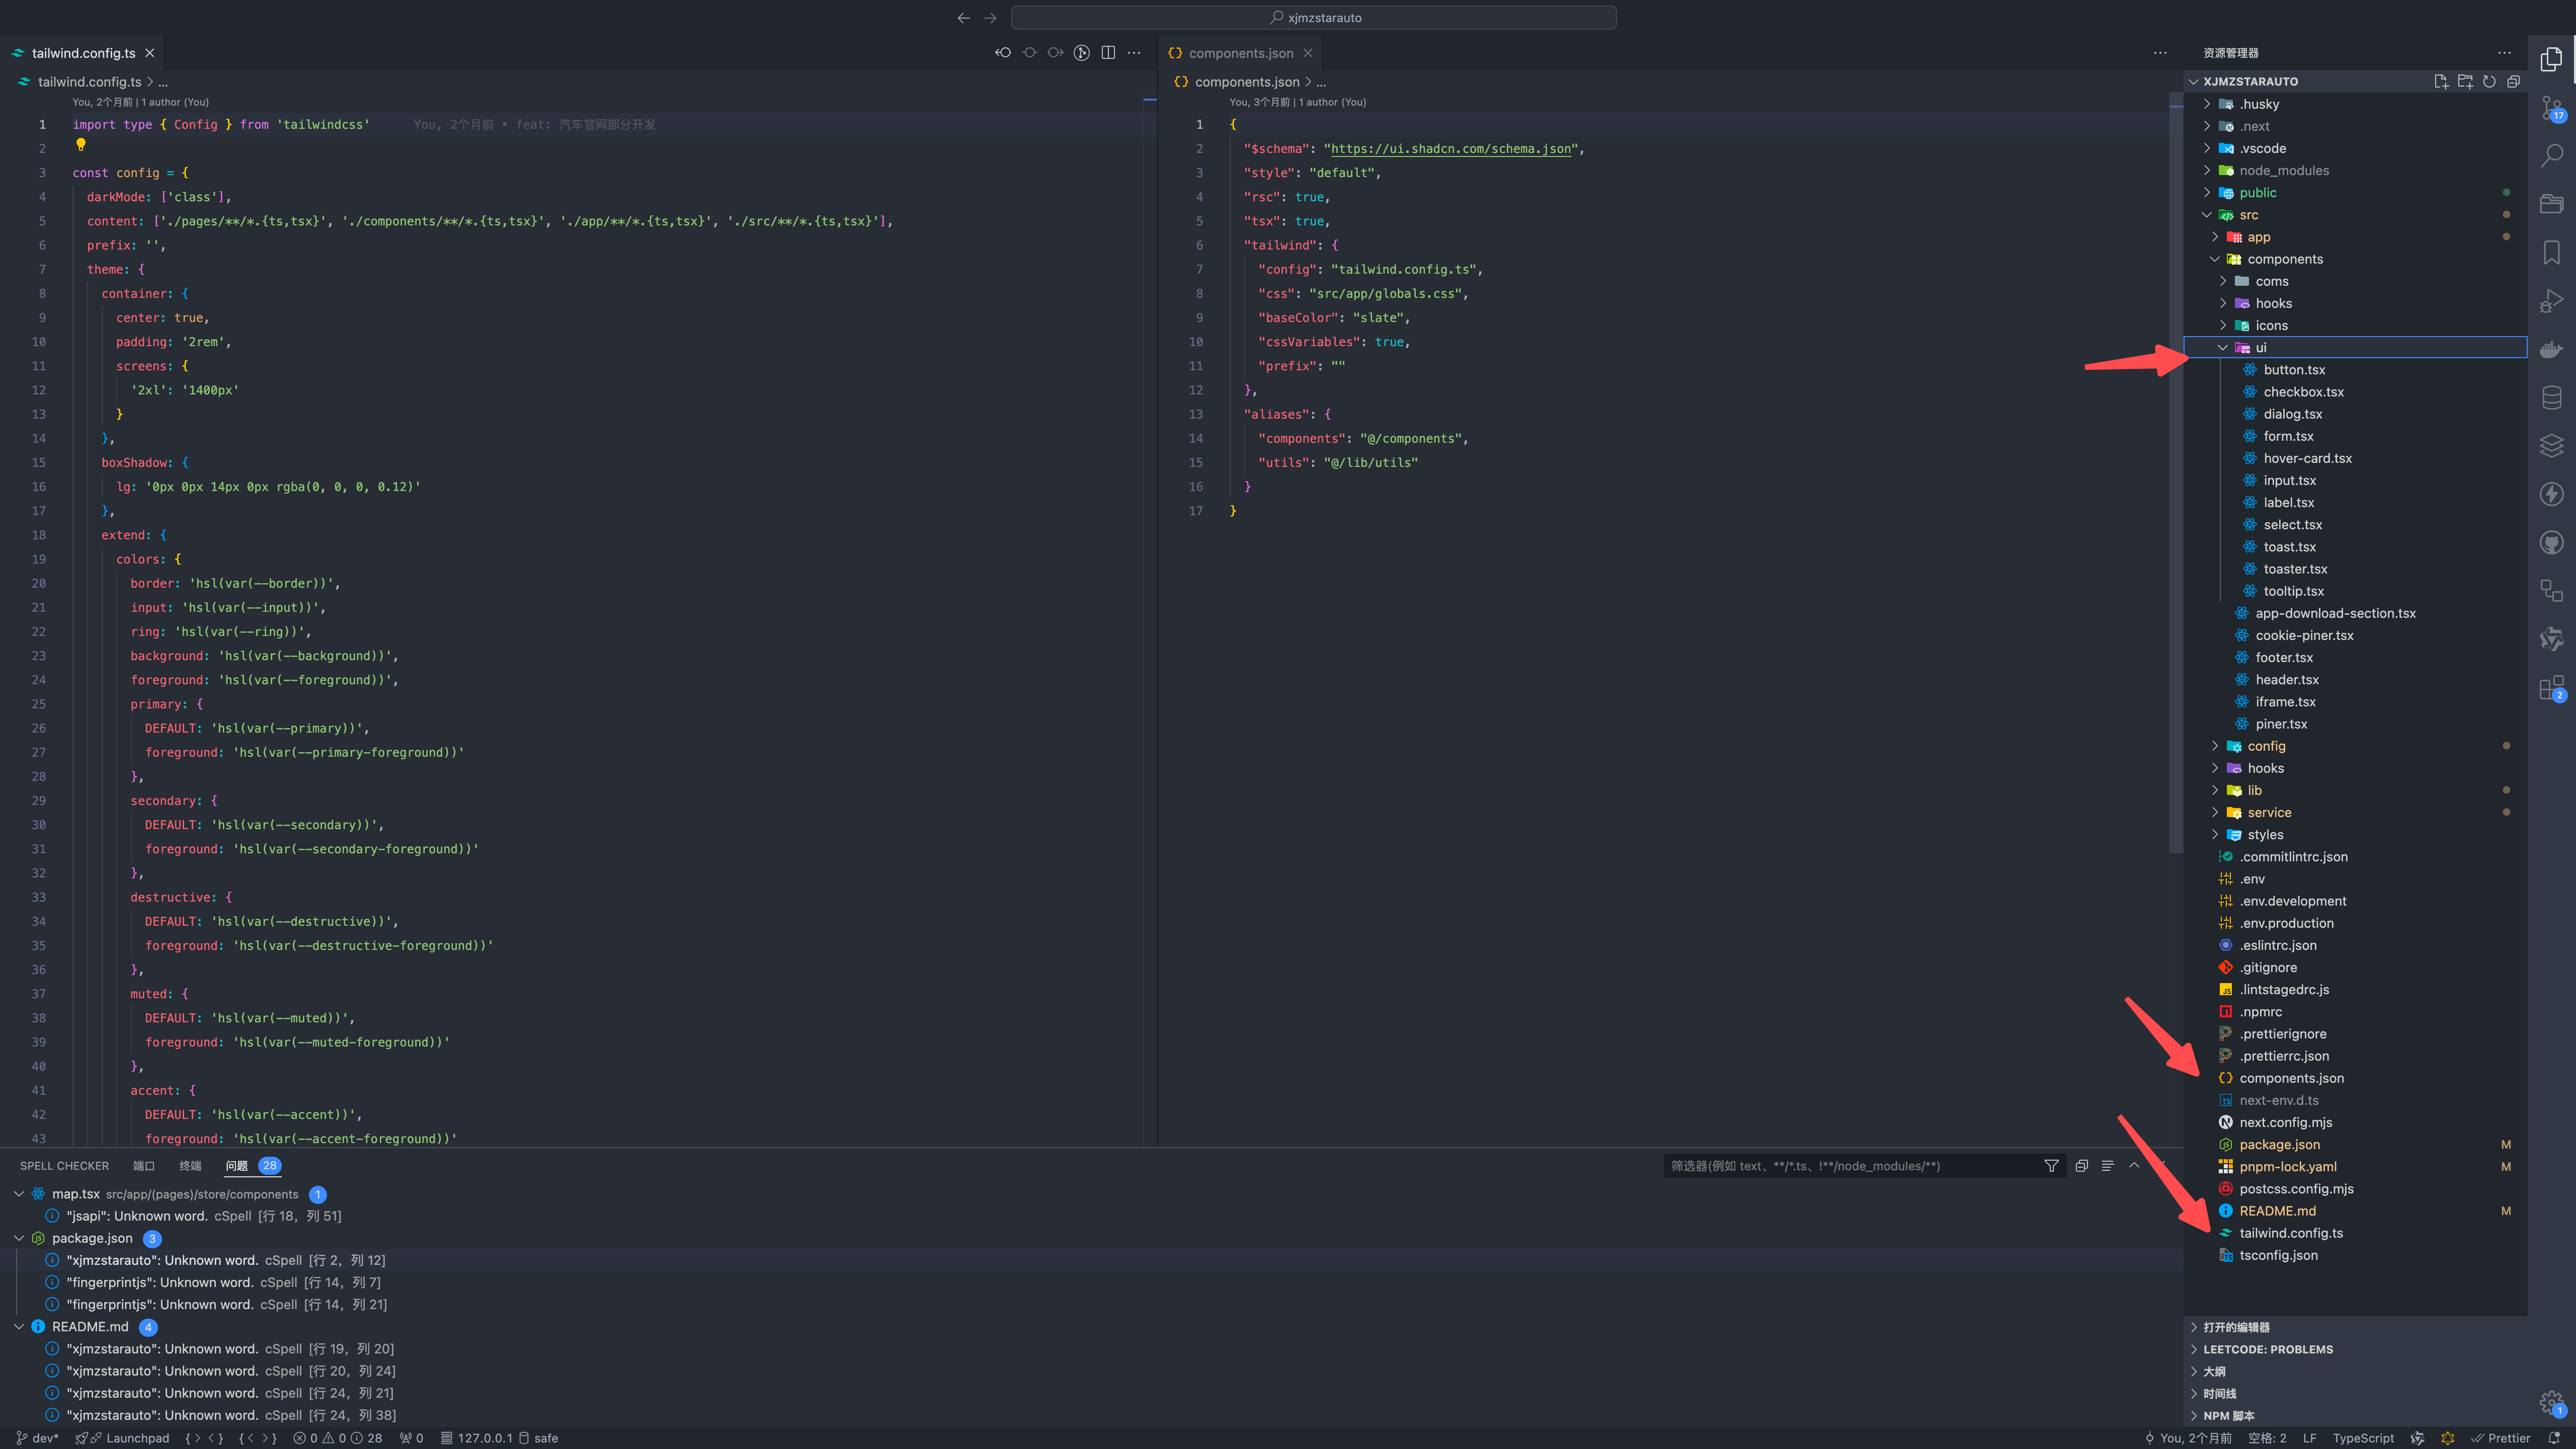Click the errors and warnings count in status bar

[338, 1438]
